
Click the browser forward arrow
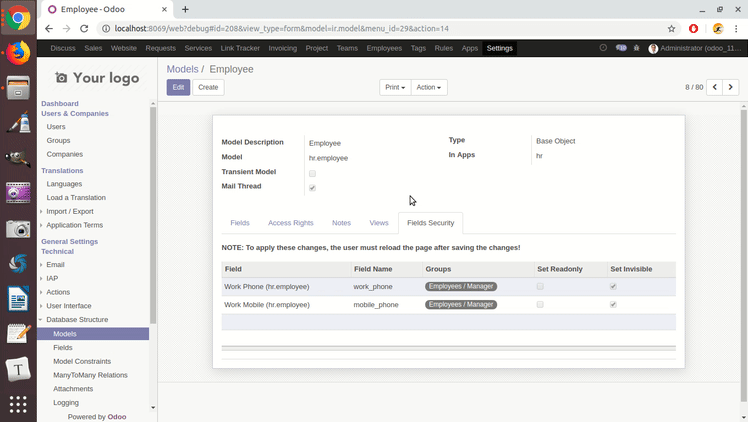[66, 29]
